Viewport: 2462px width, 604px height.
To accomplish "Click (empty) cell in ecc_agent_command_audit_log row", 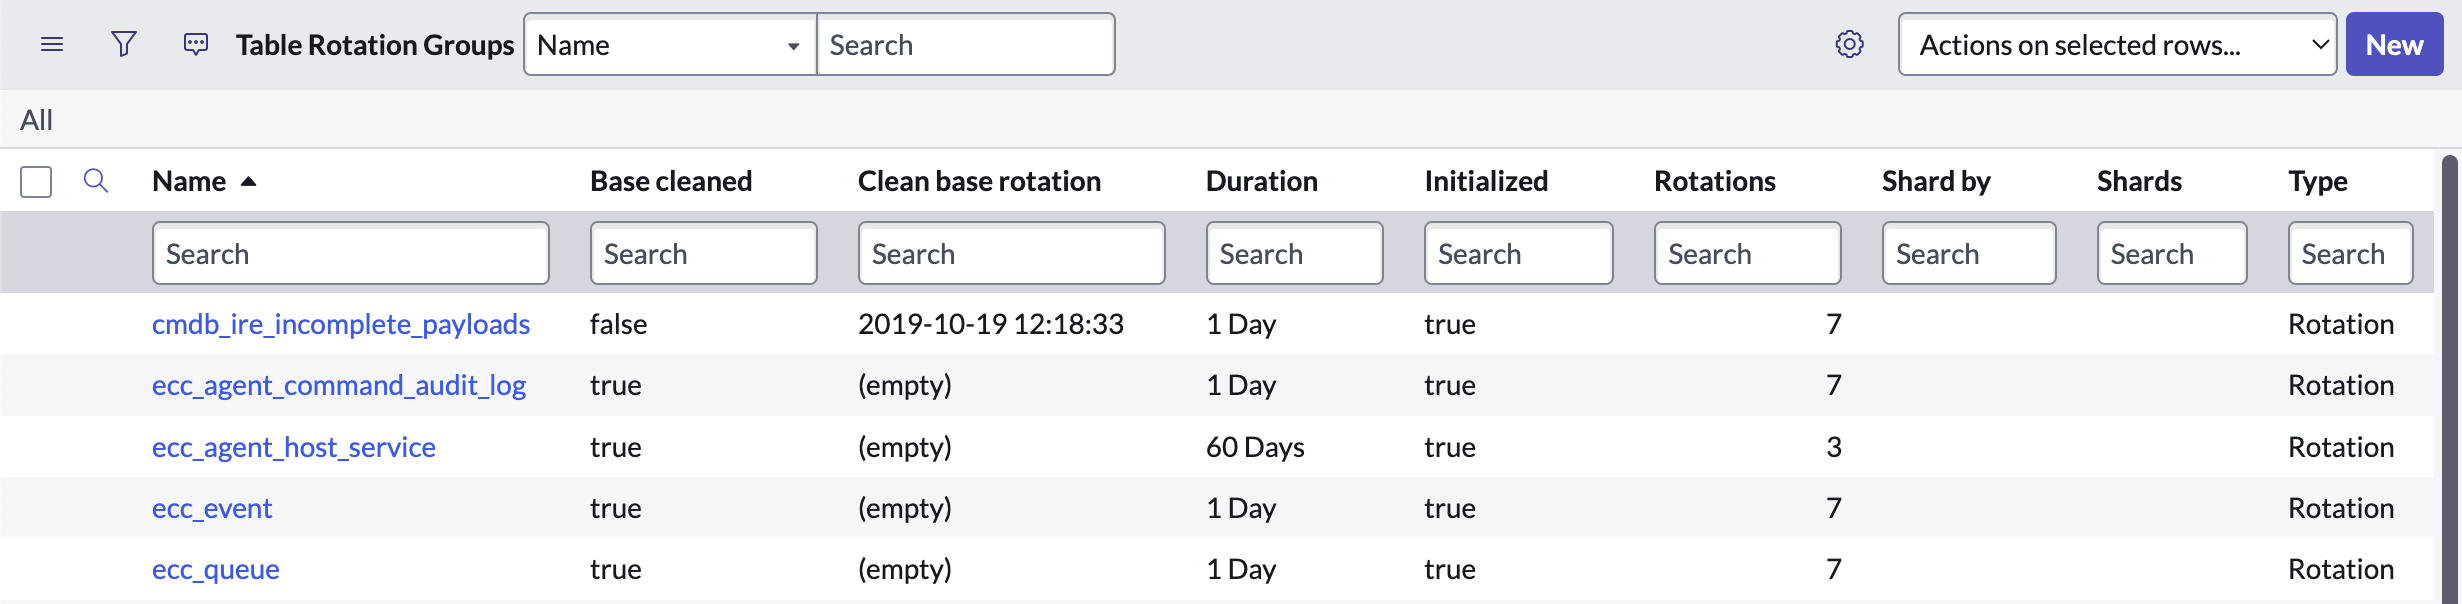I will click(905, 385).
